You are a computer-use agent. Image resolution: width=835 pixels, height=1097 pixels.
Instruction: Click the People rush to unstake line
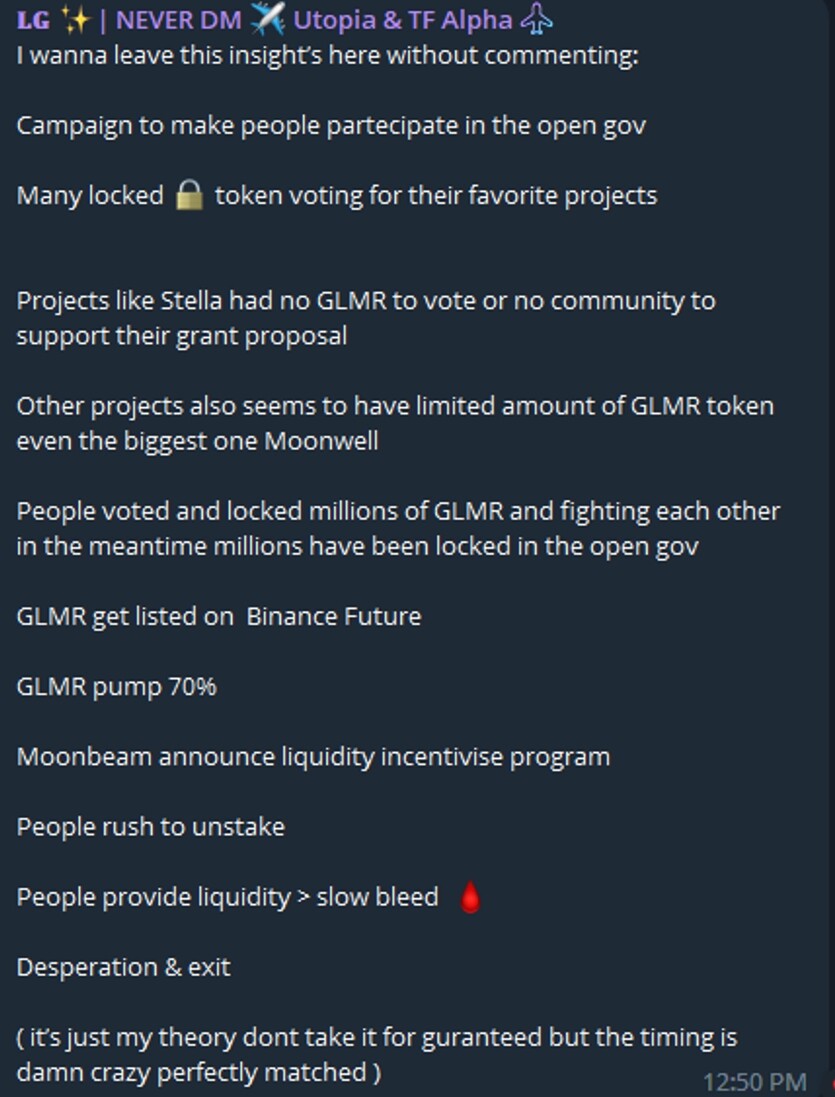click(x=150, y=827)
